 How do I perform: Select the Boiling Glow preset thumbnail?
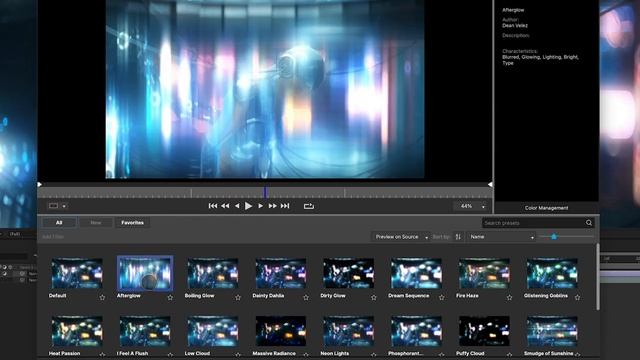coord(213,273)
